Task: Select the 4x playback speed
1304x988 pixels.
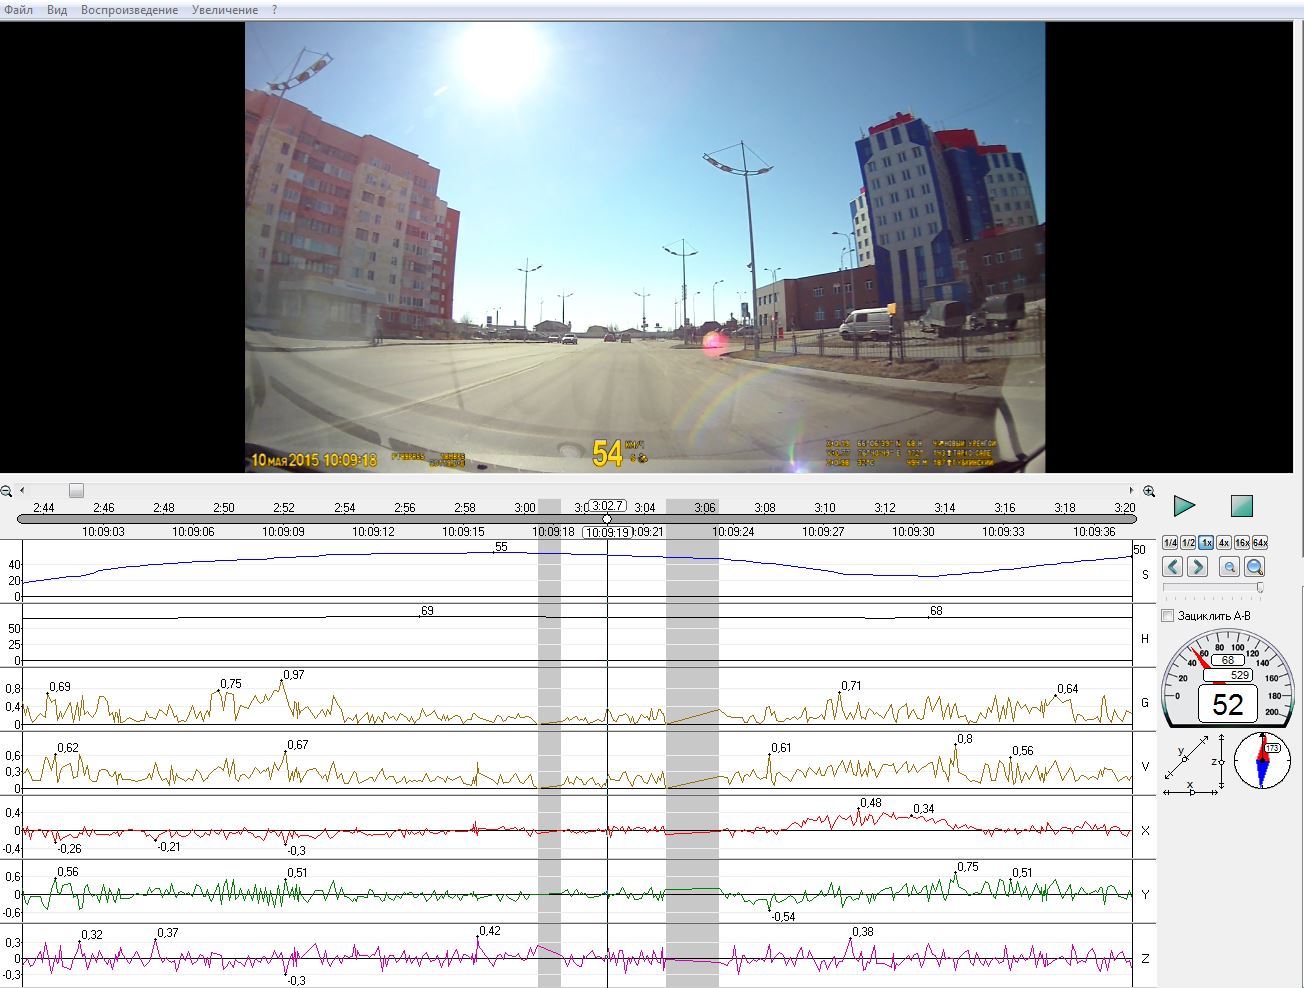Action: pyautogui.click(x=1224, y=543)
